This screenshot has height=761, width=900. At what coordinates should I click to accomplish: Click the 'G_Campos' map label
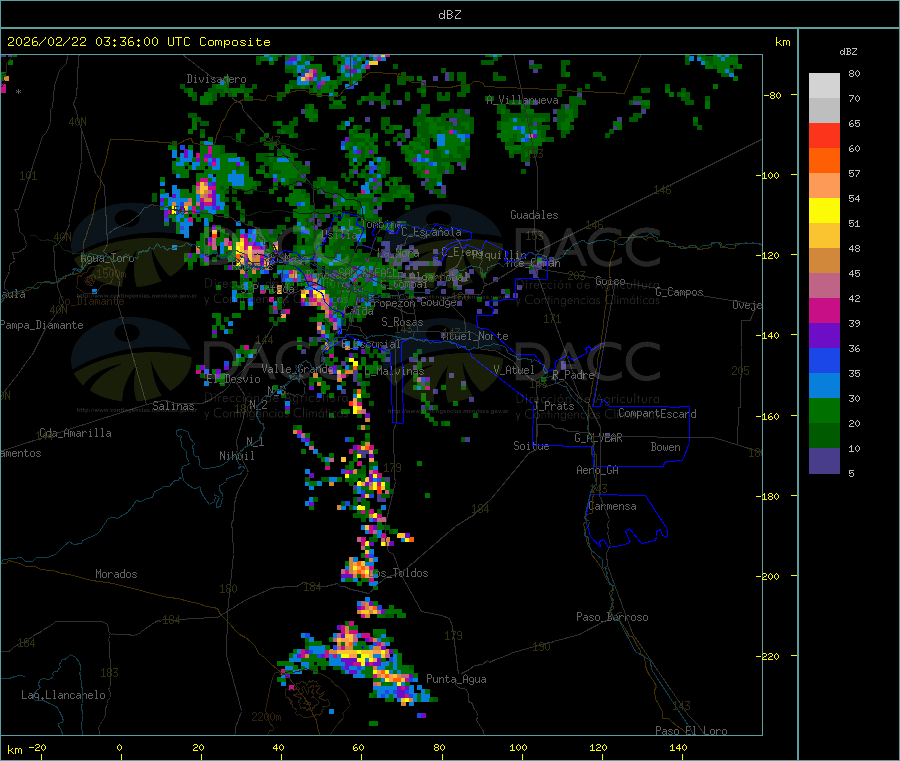click(680, 292)
